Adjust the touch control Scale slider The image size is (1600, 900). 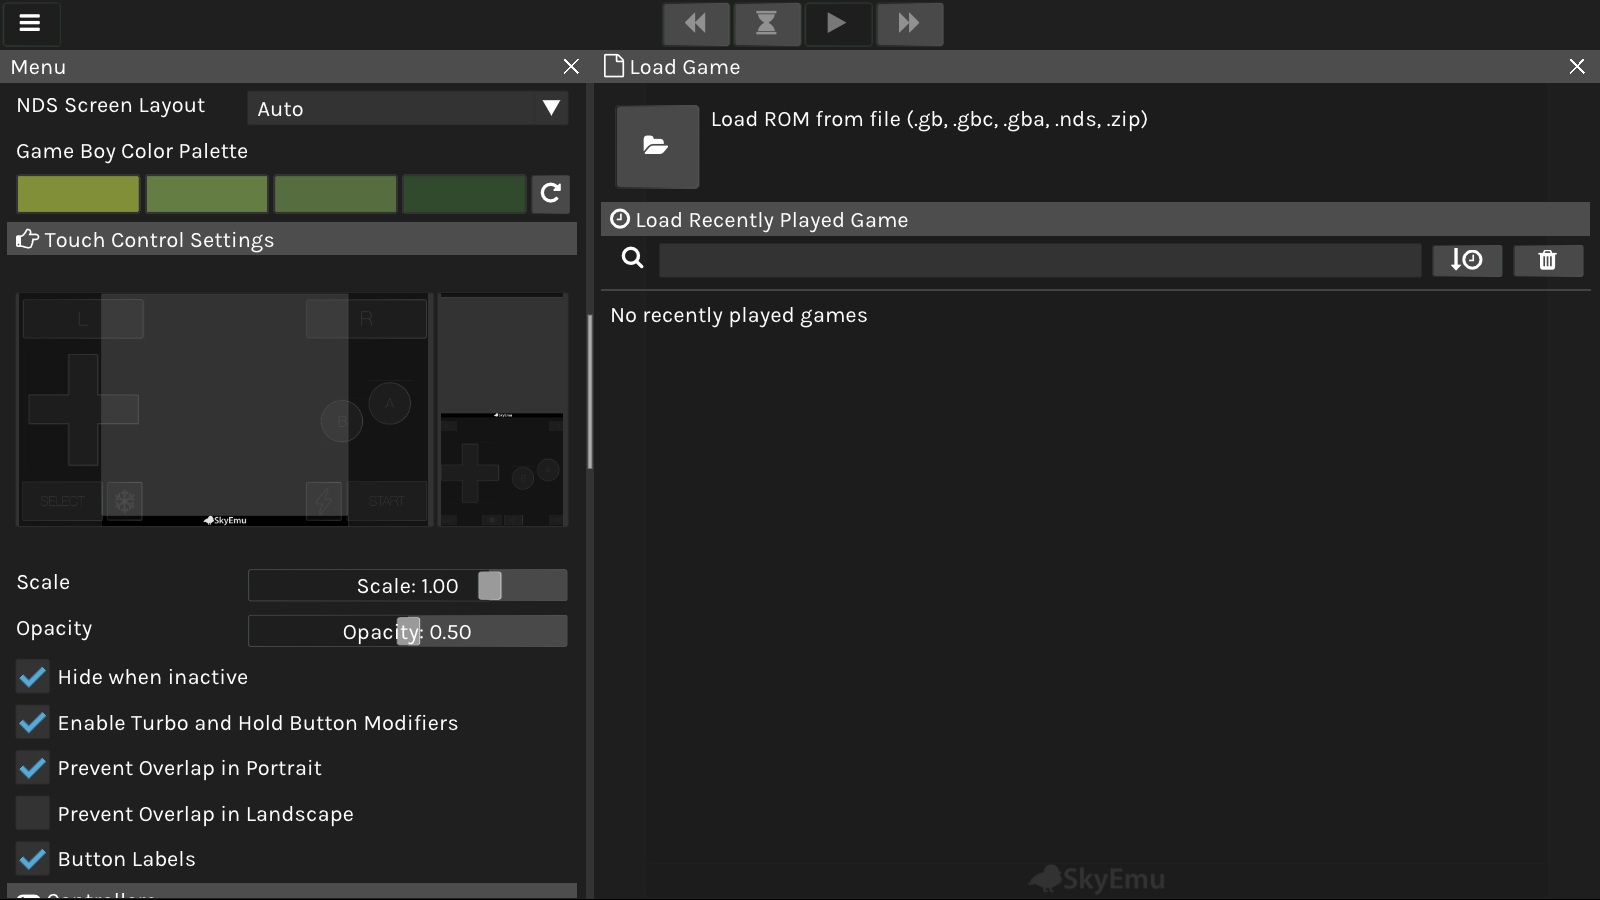(408, 585)
